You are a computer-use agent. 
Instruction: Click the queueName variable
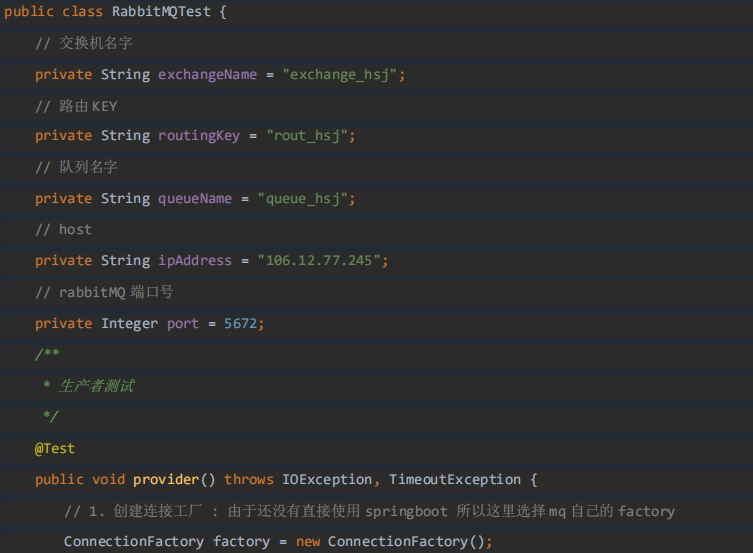point(195,199)
